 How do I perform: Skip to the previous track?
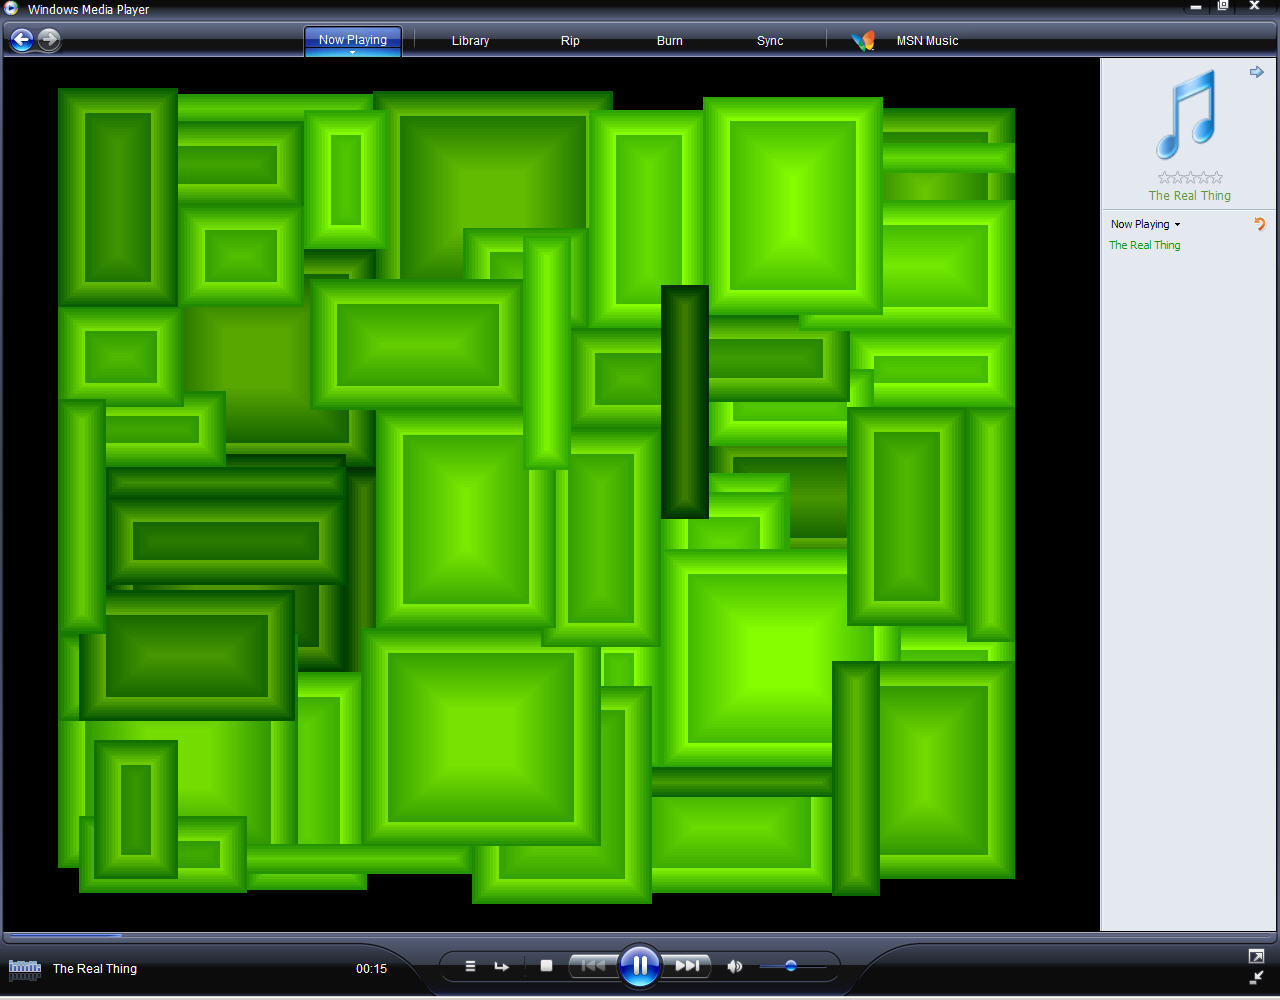point(593,966)
